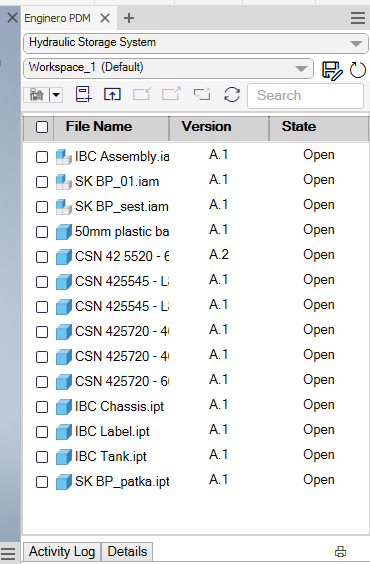The width and height of the screenshot is (370, 564).
Task: Click the circular reload icon beside workspace
Action: coord(357,70)
